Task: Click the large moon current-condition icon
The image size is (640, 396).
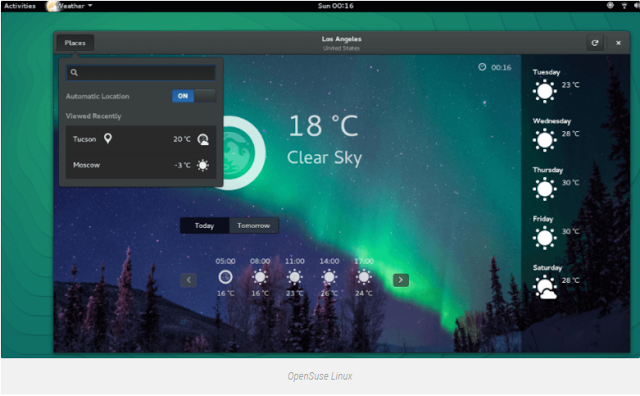Action: tap(244, 153)
